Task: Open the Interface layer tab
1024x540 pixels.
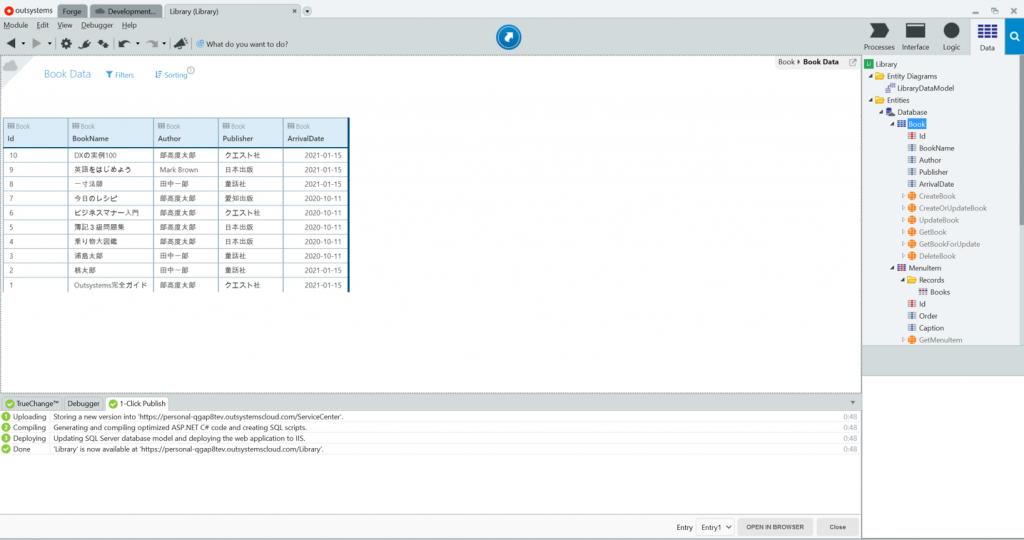Action: pyautogui.click(x=915, y=36)
